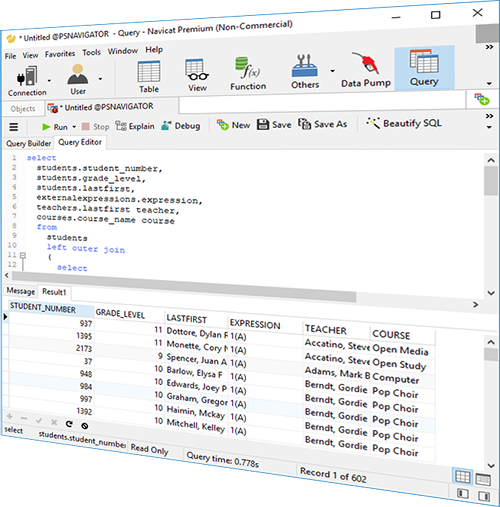
Task: Toggle the right pane layout icon
Action: [x=484, y=496]
